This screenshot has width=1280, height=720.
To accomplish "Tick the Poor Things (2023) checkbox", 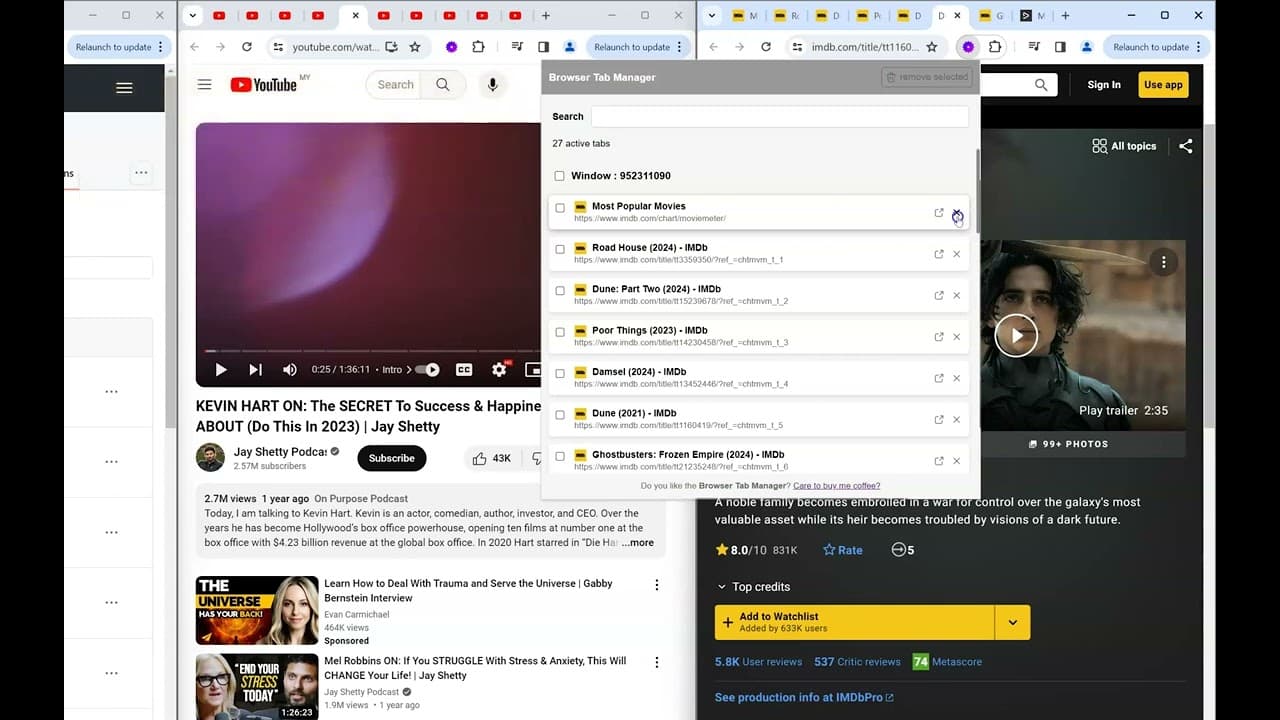I will [x=560, y=332].
